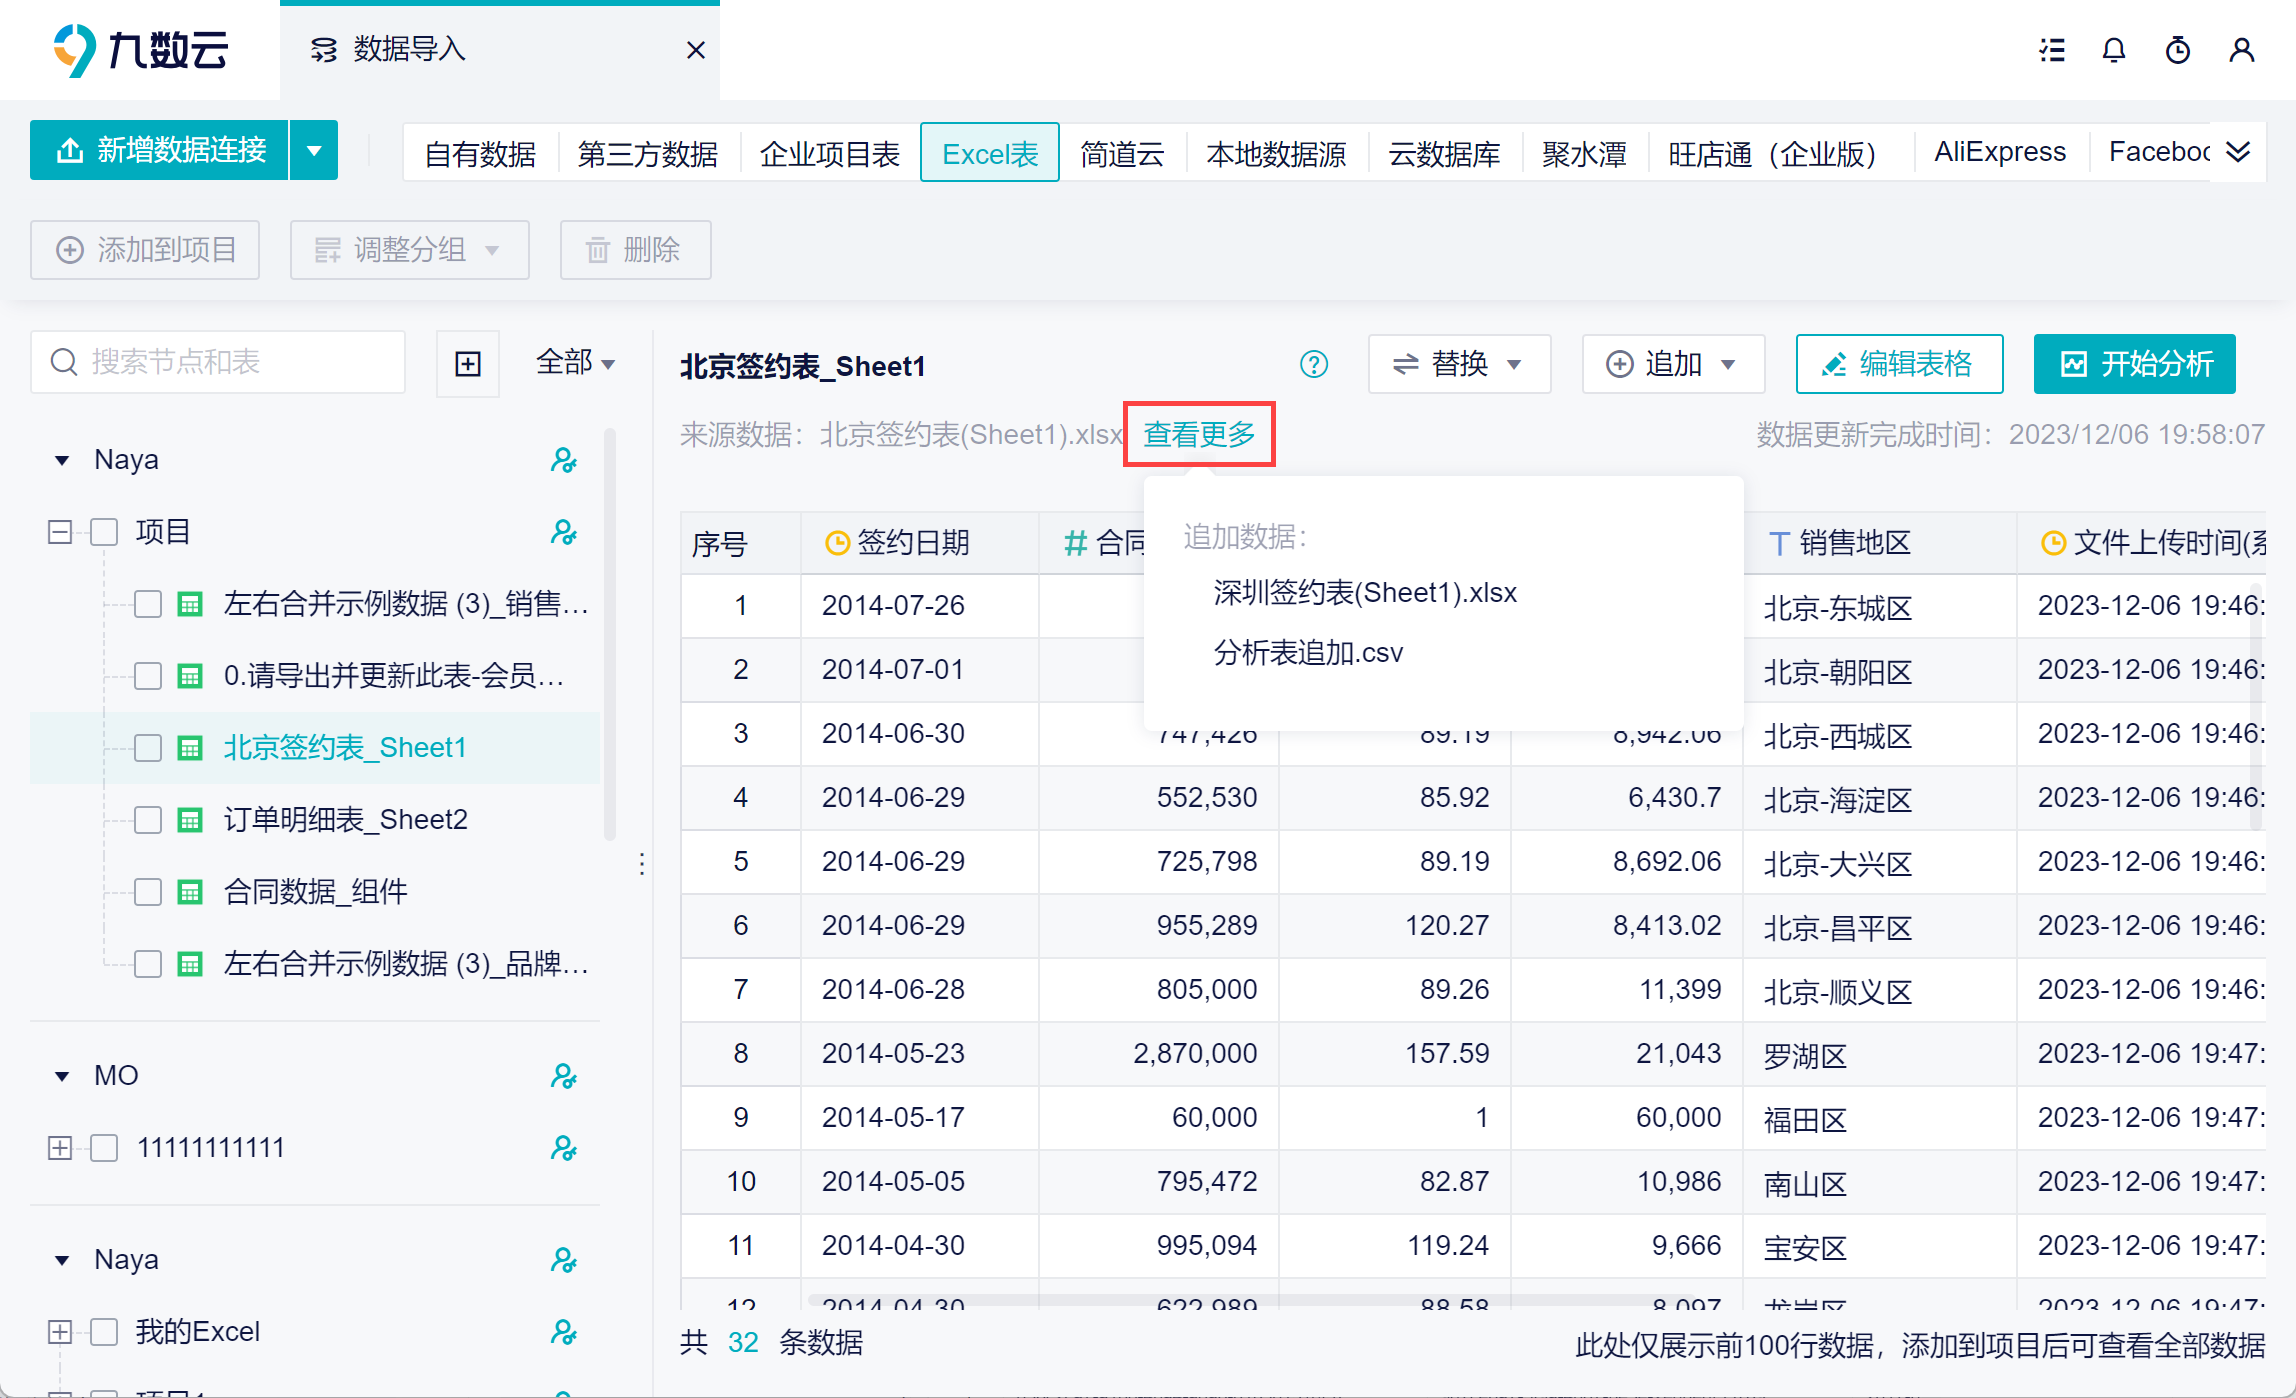Click the share-user icon beside 我的Excel
Screen dimensions: 2296x1398
tap(563, 1332)
